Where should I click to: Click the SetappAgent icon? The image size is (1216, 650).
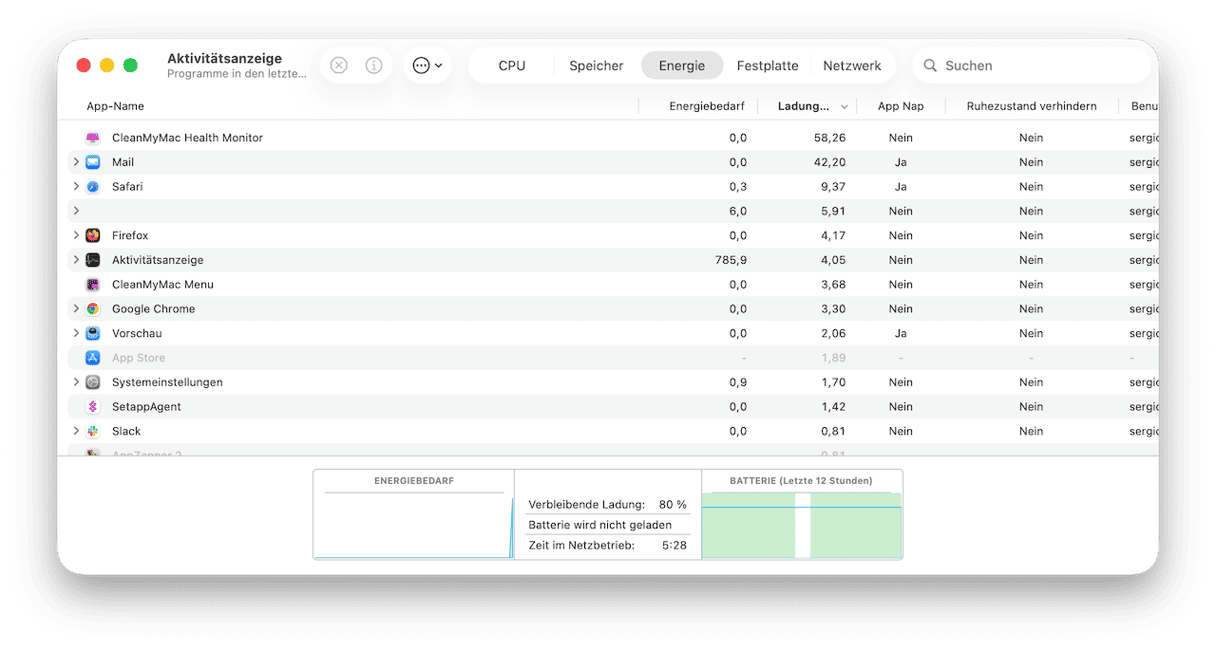[93, 407]
